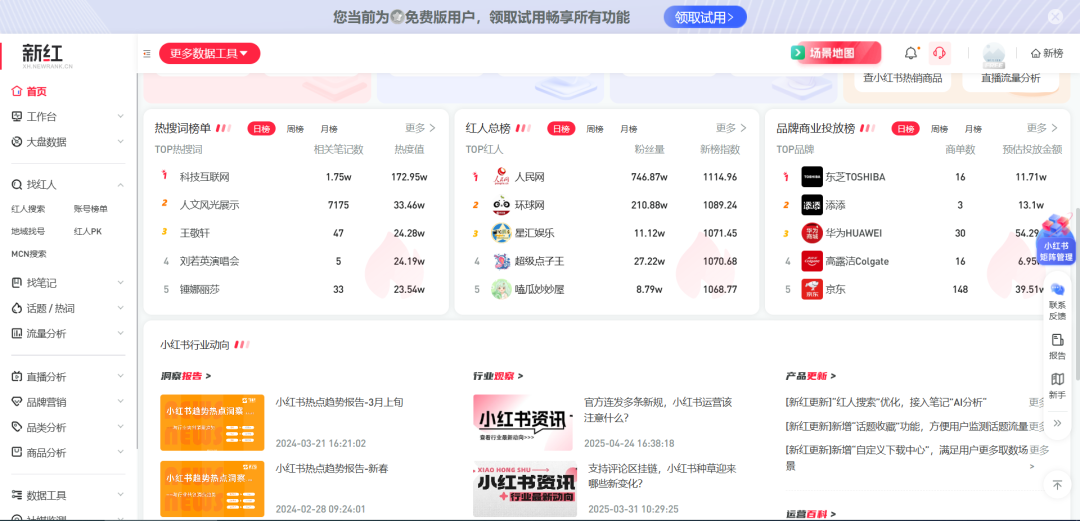Collapse the 找红人 section chevron

121,185
